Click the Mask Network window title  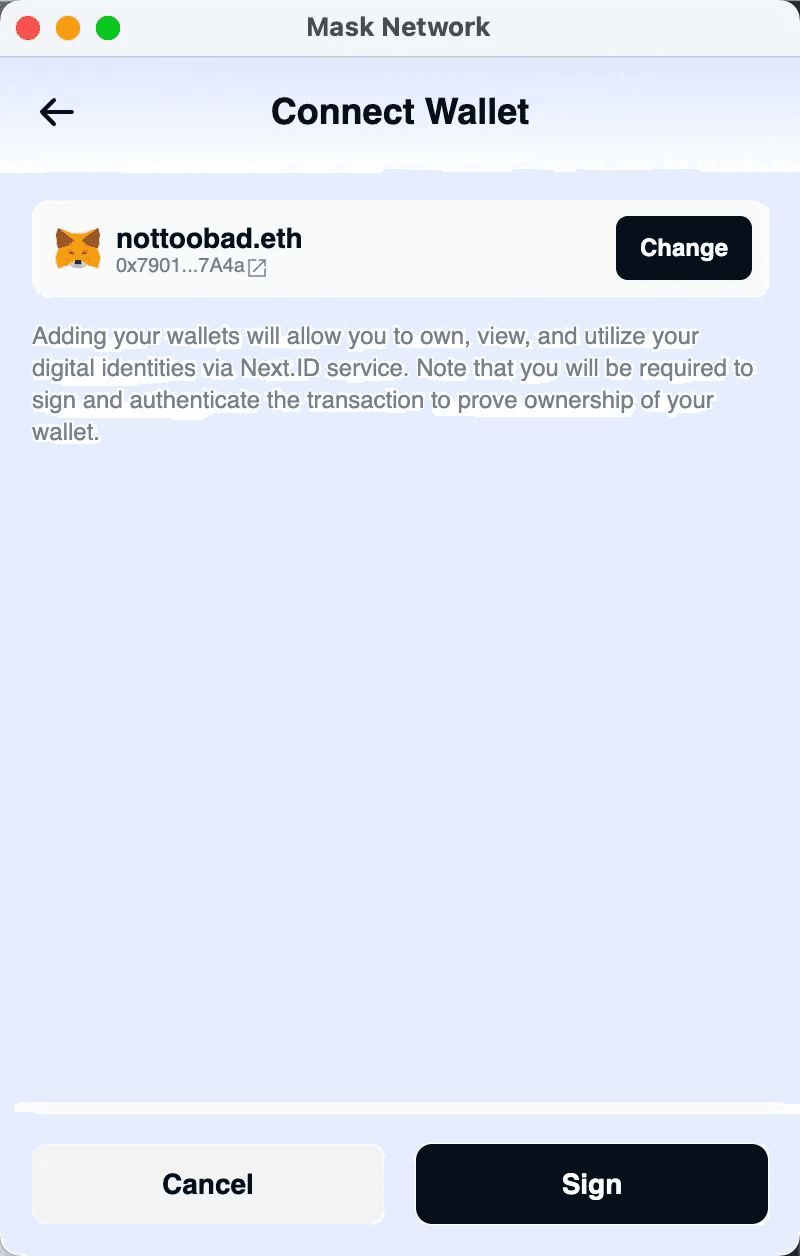pos(398,27)
